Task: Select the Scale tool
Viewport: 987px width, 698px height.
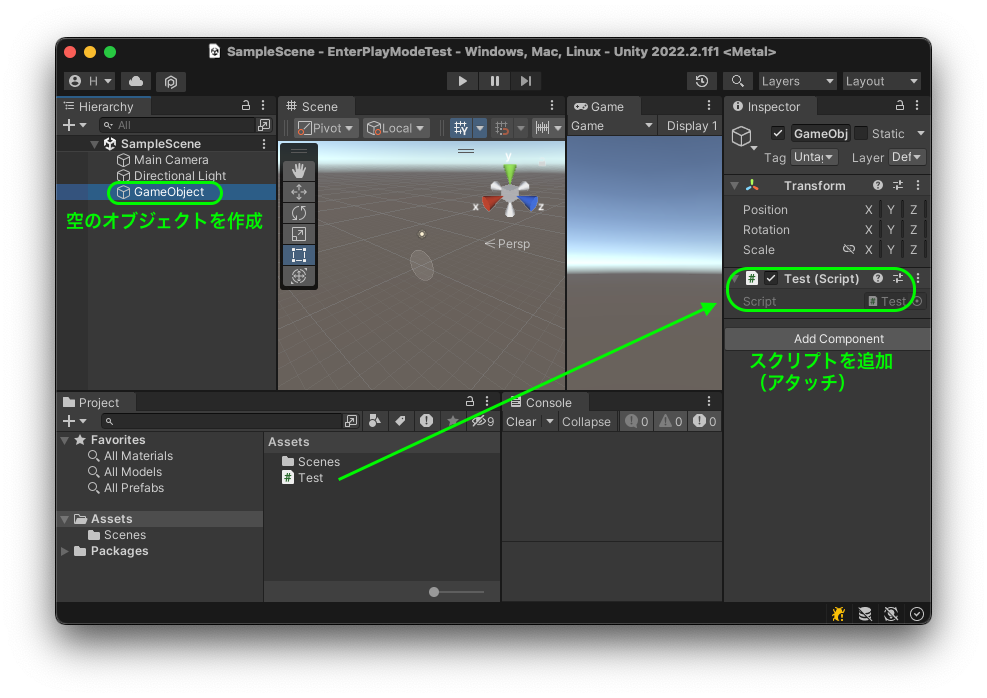Action: coord(299,234)
